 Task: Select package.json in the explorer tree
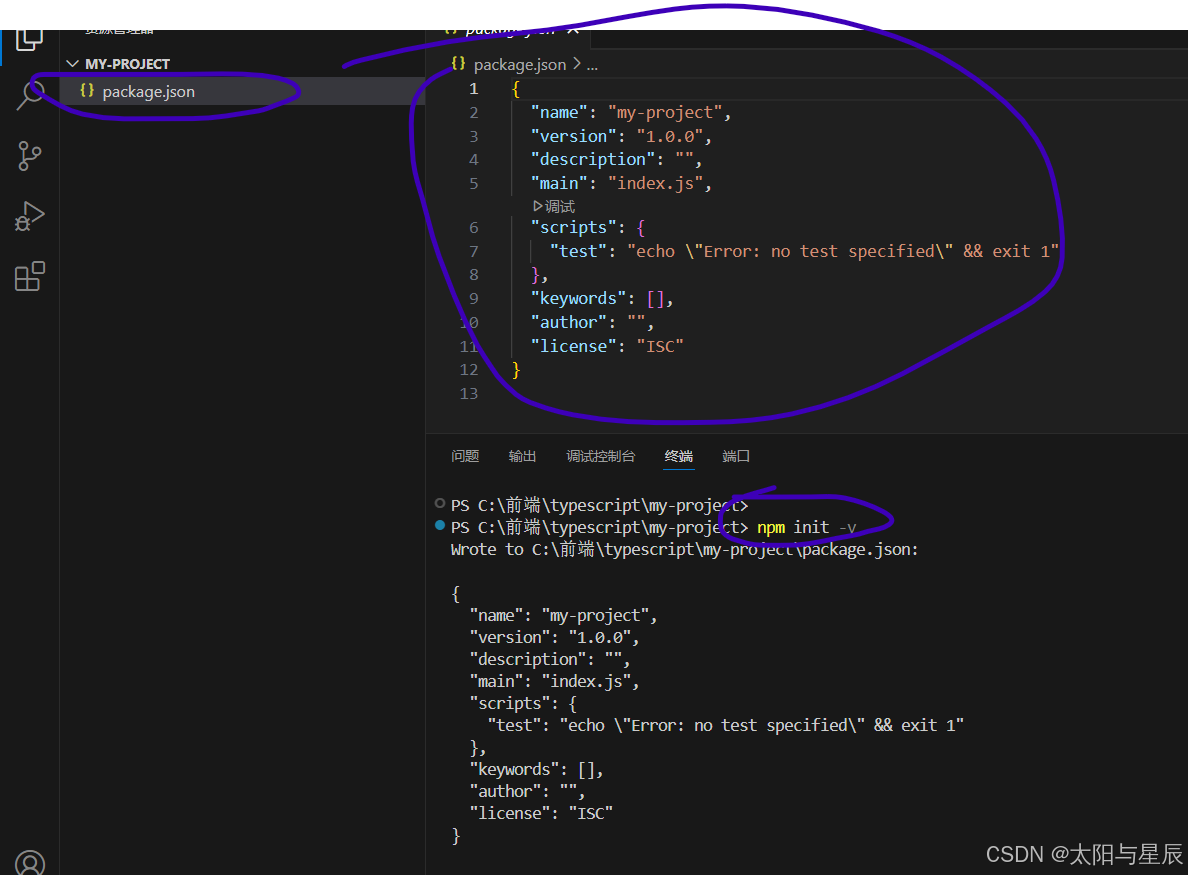click(x=242, y=92)
